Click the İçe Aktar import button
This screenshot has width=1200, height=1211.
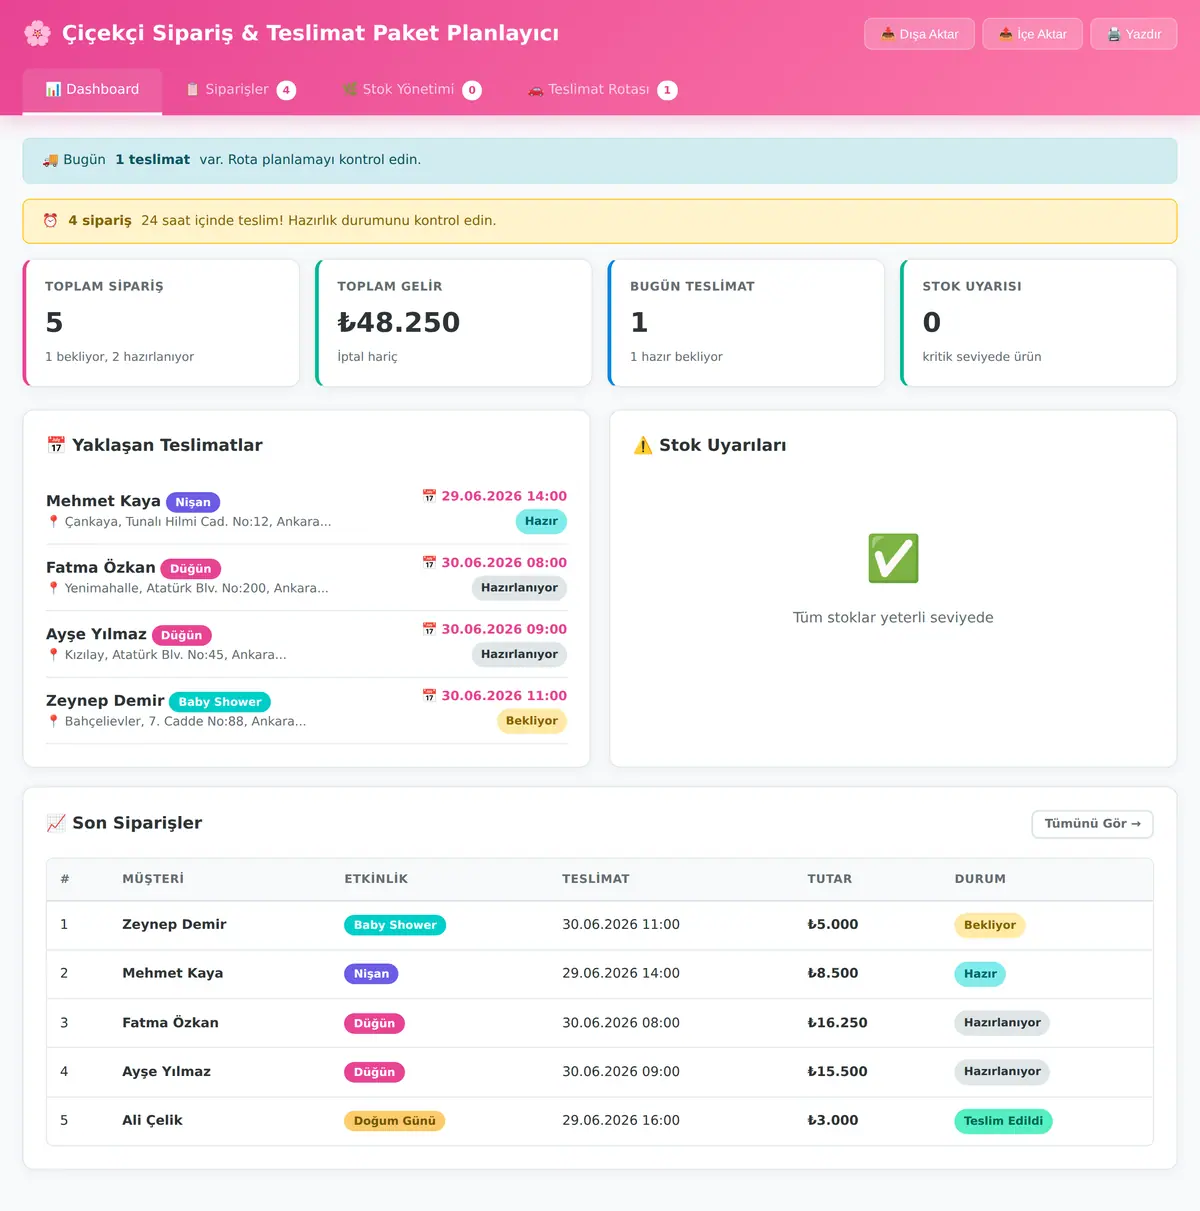tap(1032, 34)
